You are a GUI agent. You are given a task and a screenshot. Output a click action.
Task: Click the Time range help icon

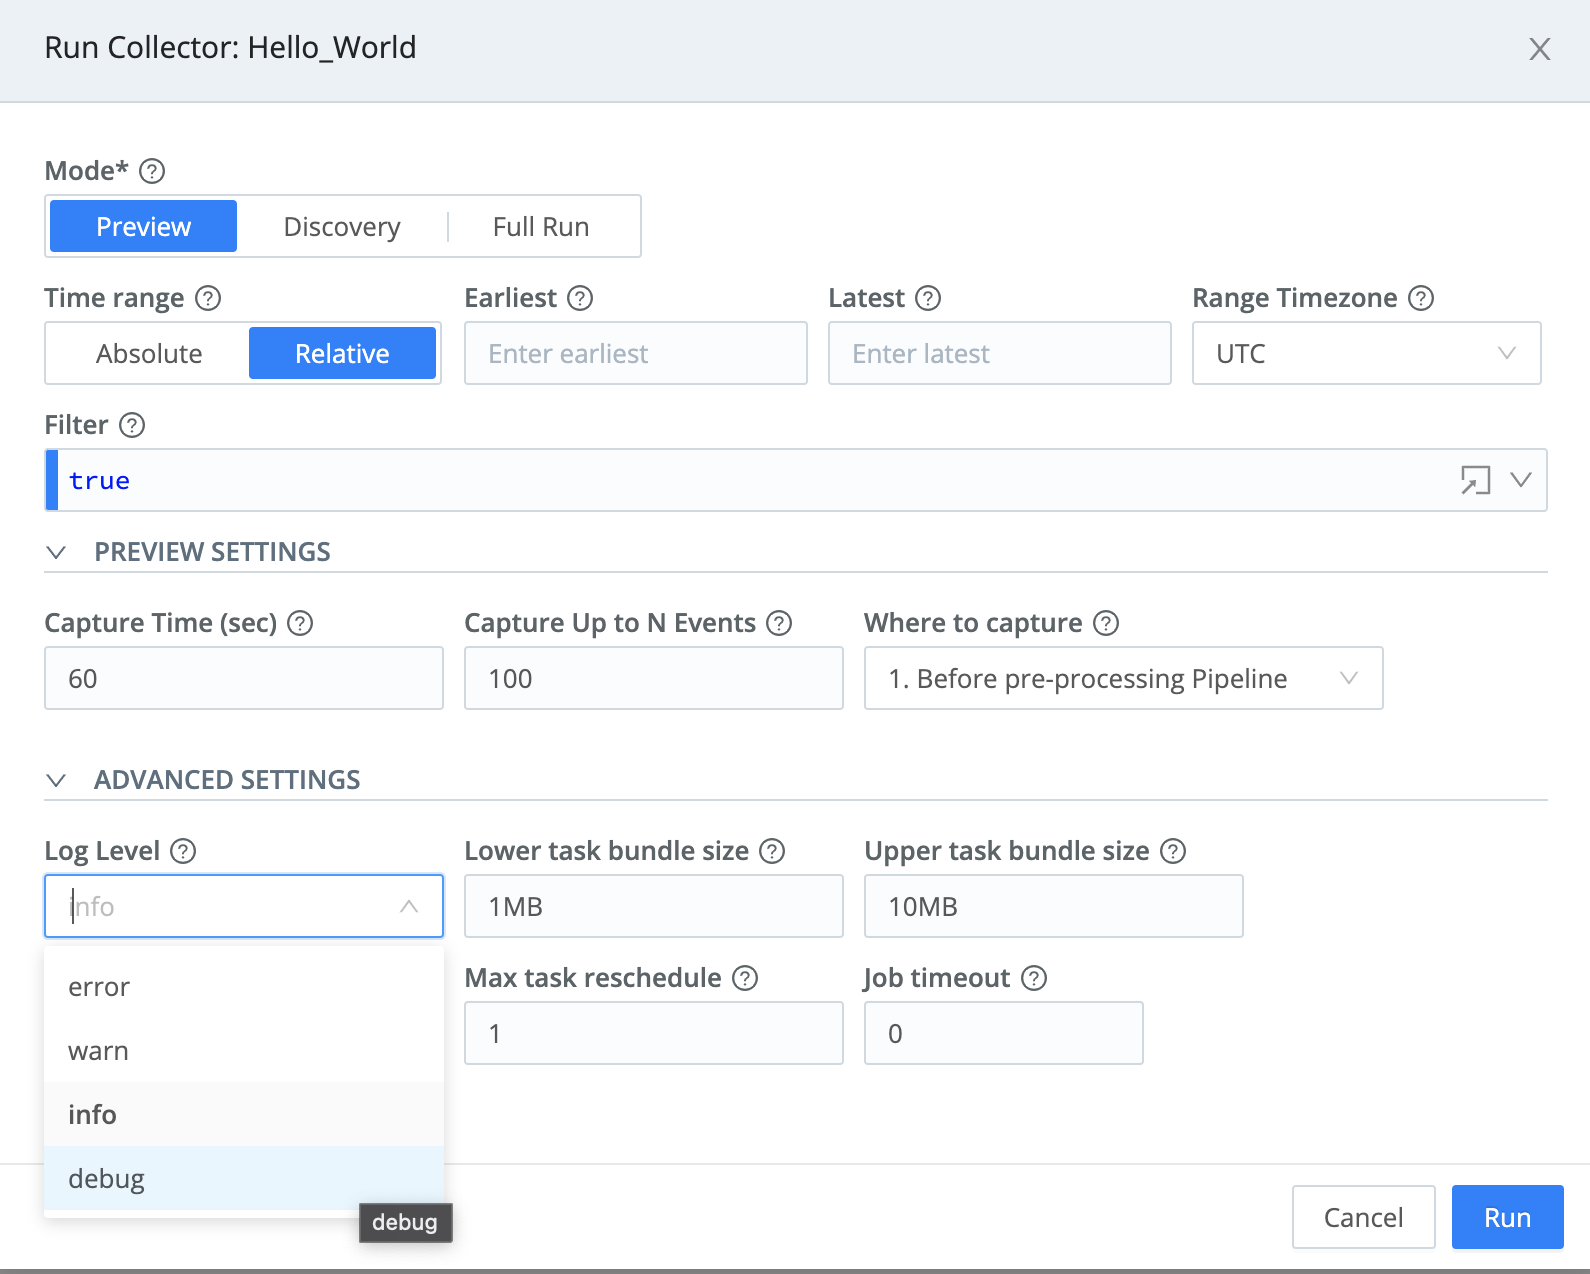(208, 298)
